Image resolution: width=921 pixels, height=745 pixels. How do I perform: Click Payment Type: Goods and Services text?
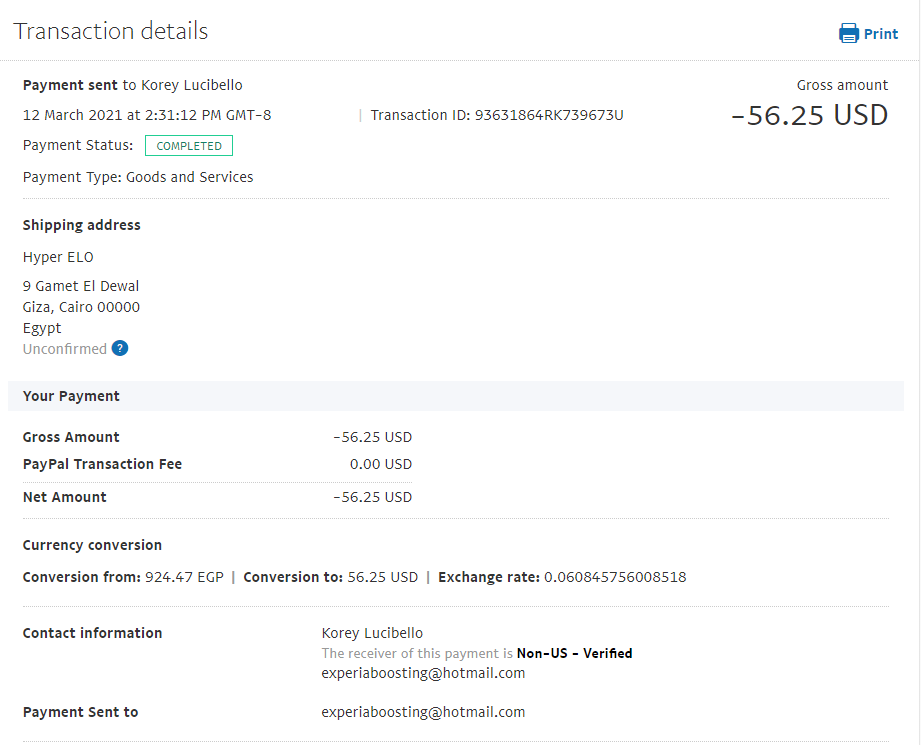(138, 177)
